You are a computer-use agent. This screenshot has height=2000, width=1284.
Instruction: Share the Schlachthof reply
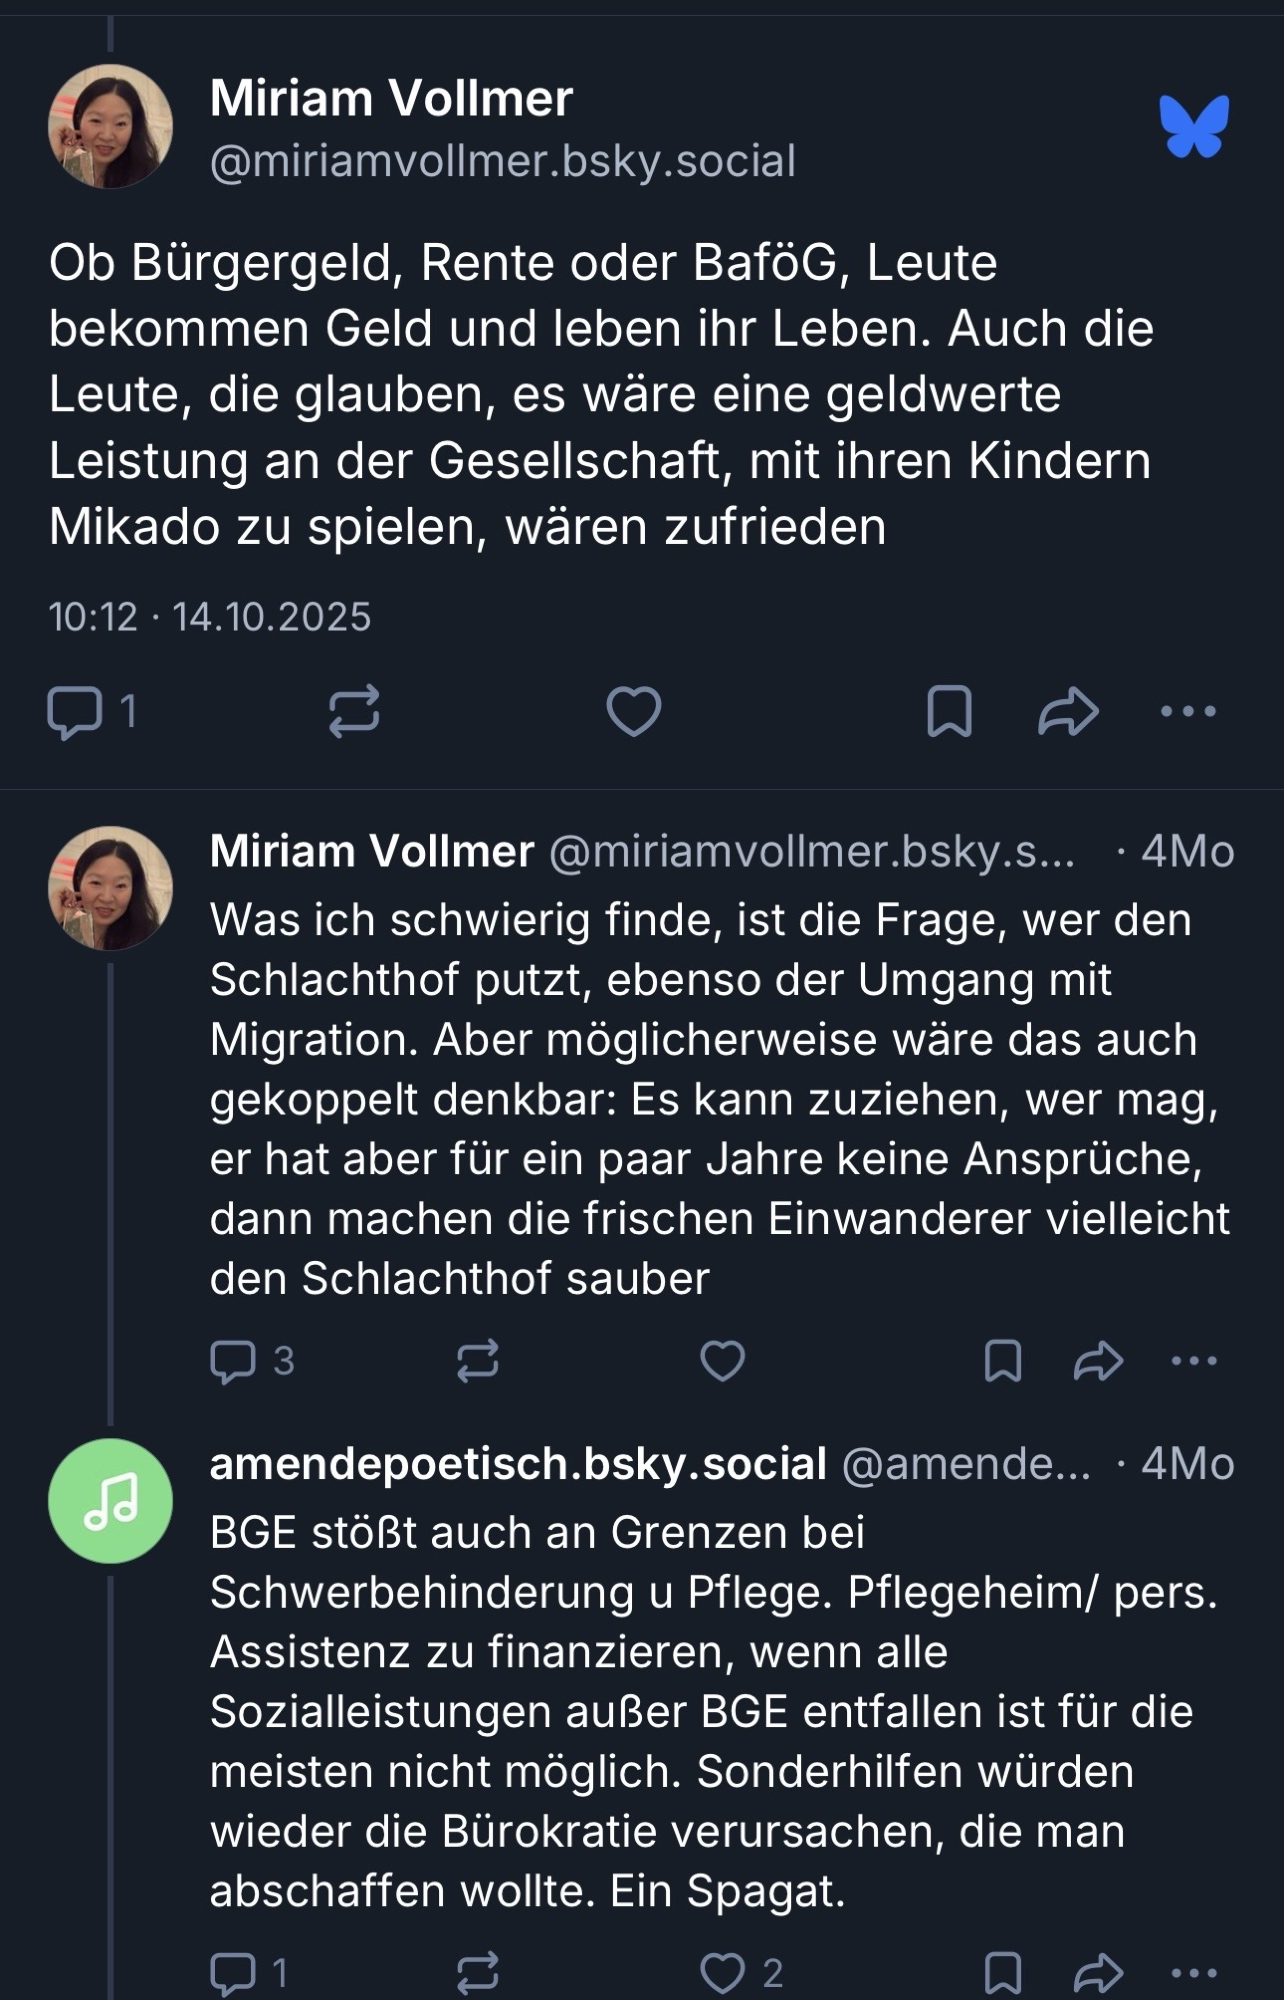(x=1098, y=1361)
